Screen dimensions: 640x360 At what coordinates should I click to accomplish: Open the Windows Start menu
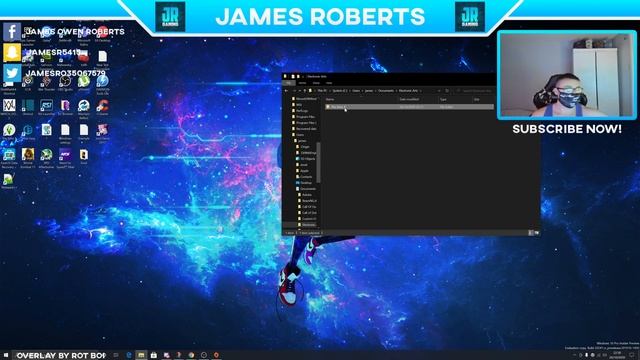click(6, 355)
